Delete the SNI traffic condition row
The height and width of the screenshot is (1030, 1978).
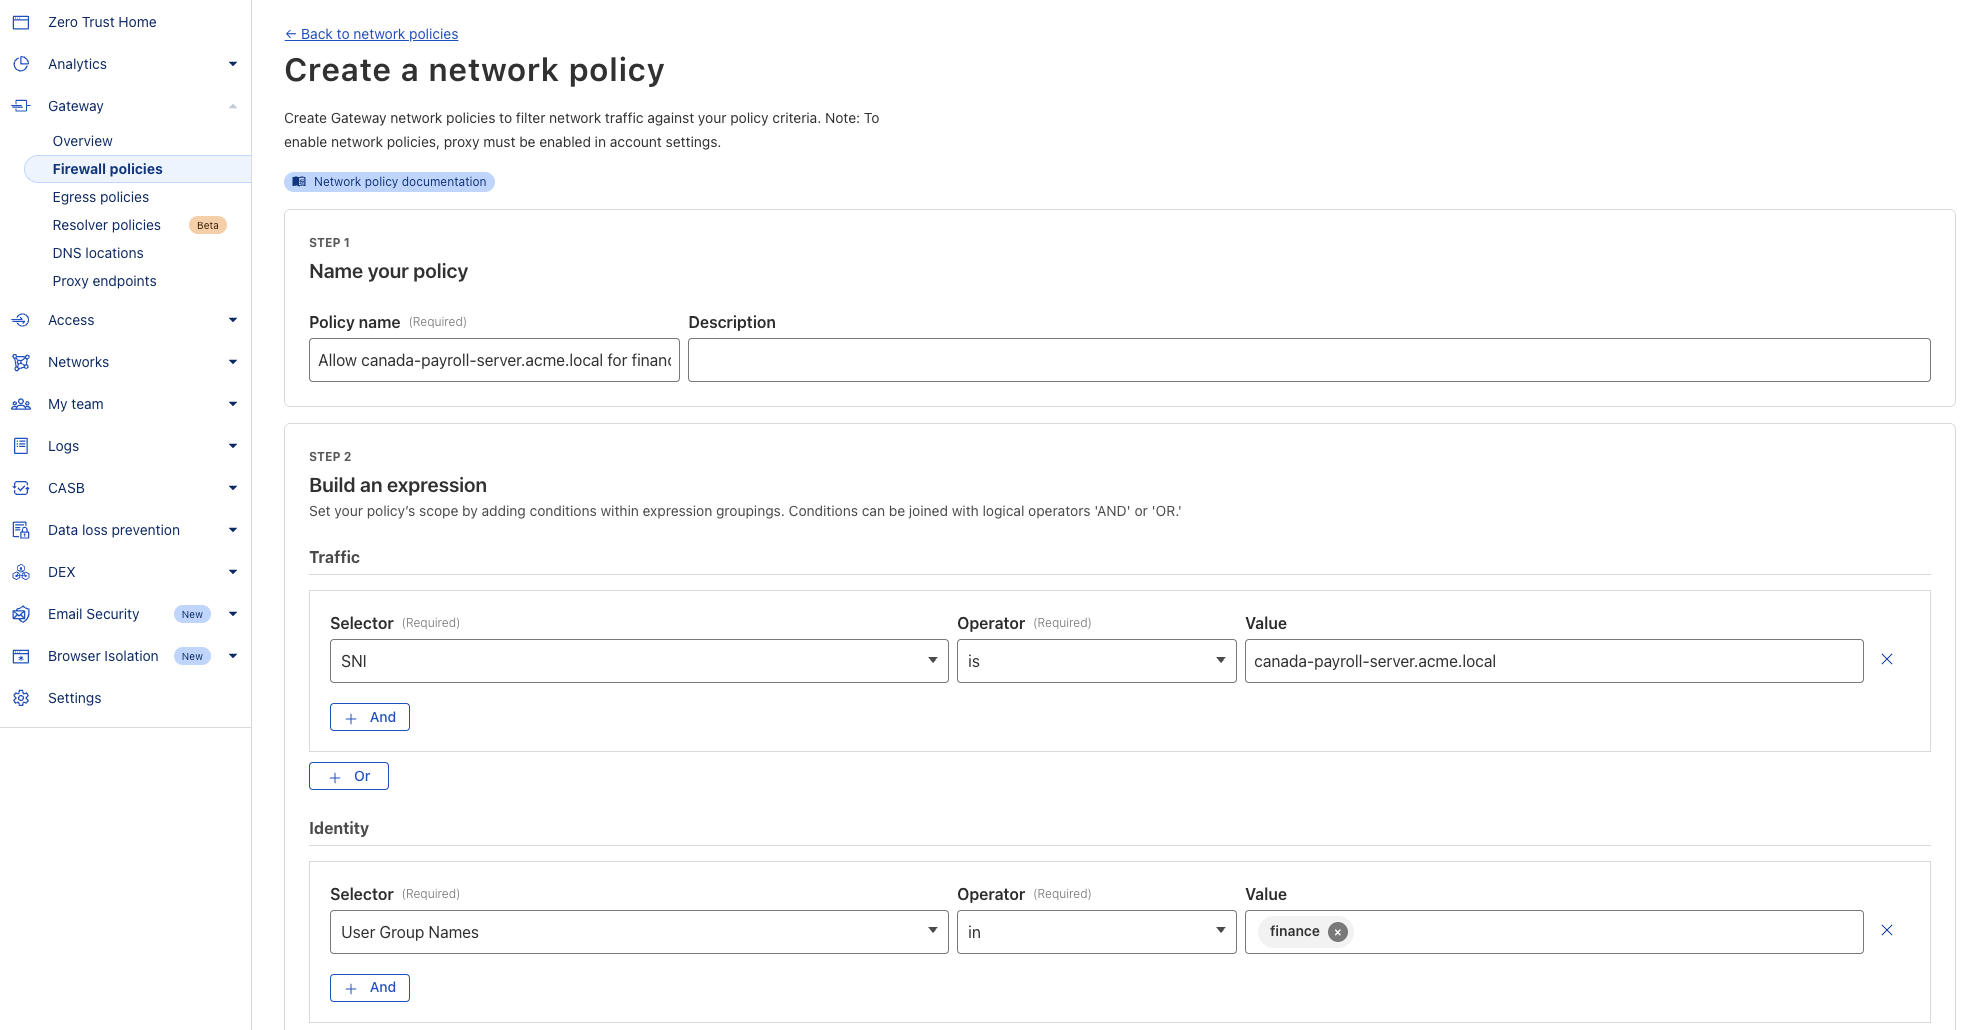click(1886, 660)
